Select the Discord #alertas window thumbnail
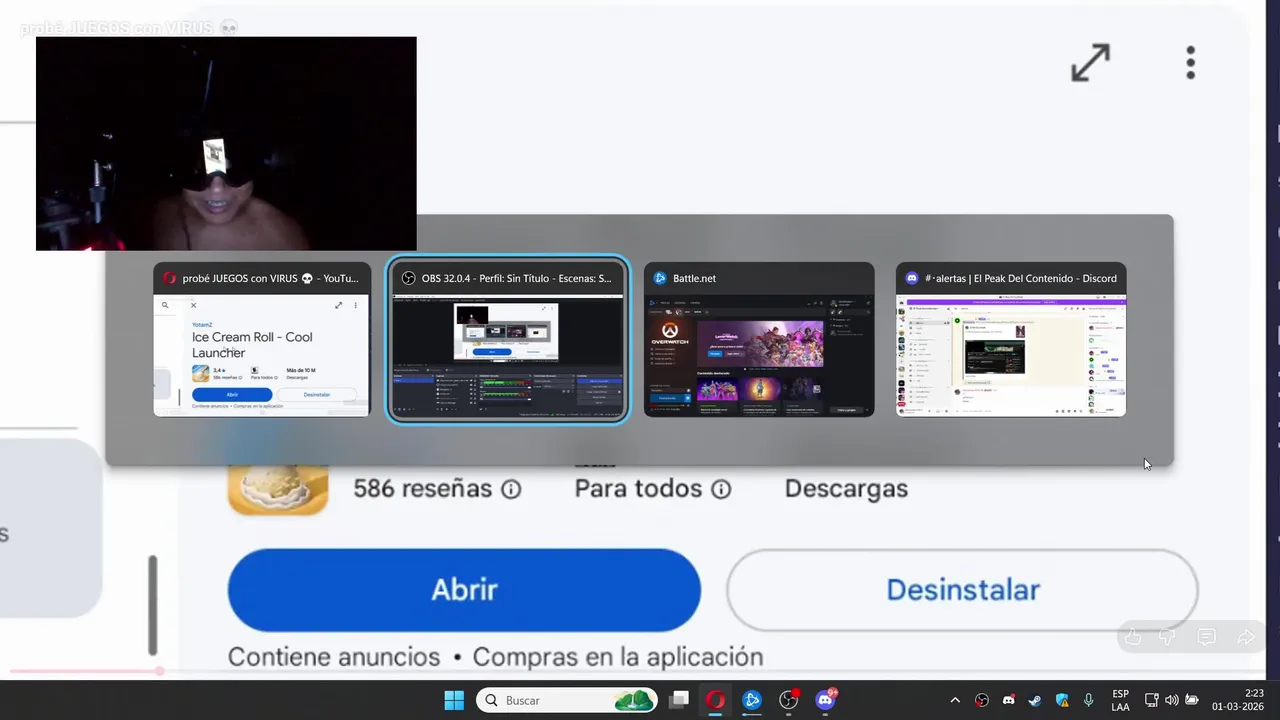Viewport: 1280px width, 720px height. point(1011,340)
